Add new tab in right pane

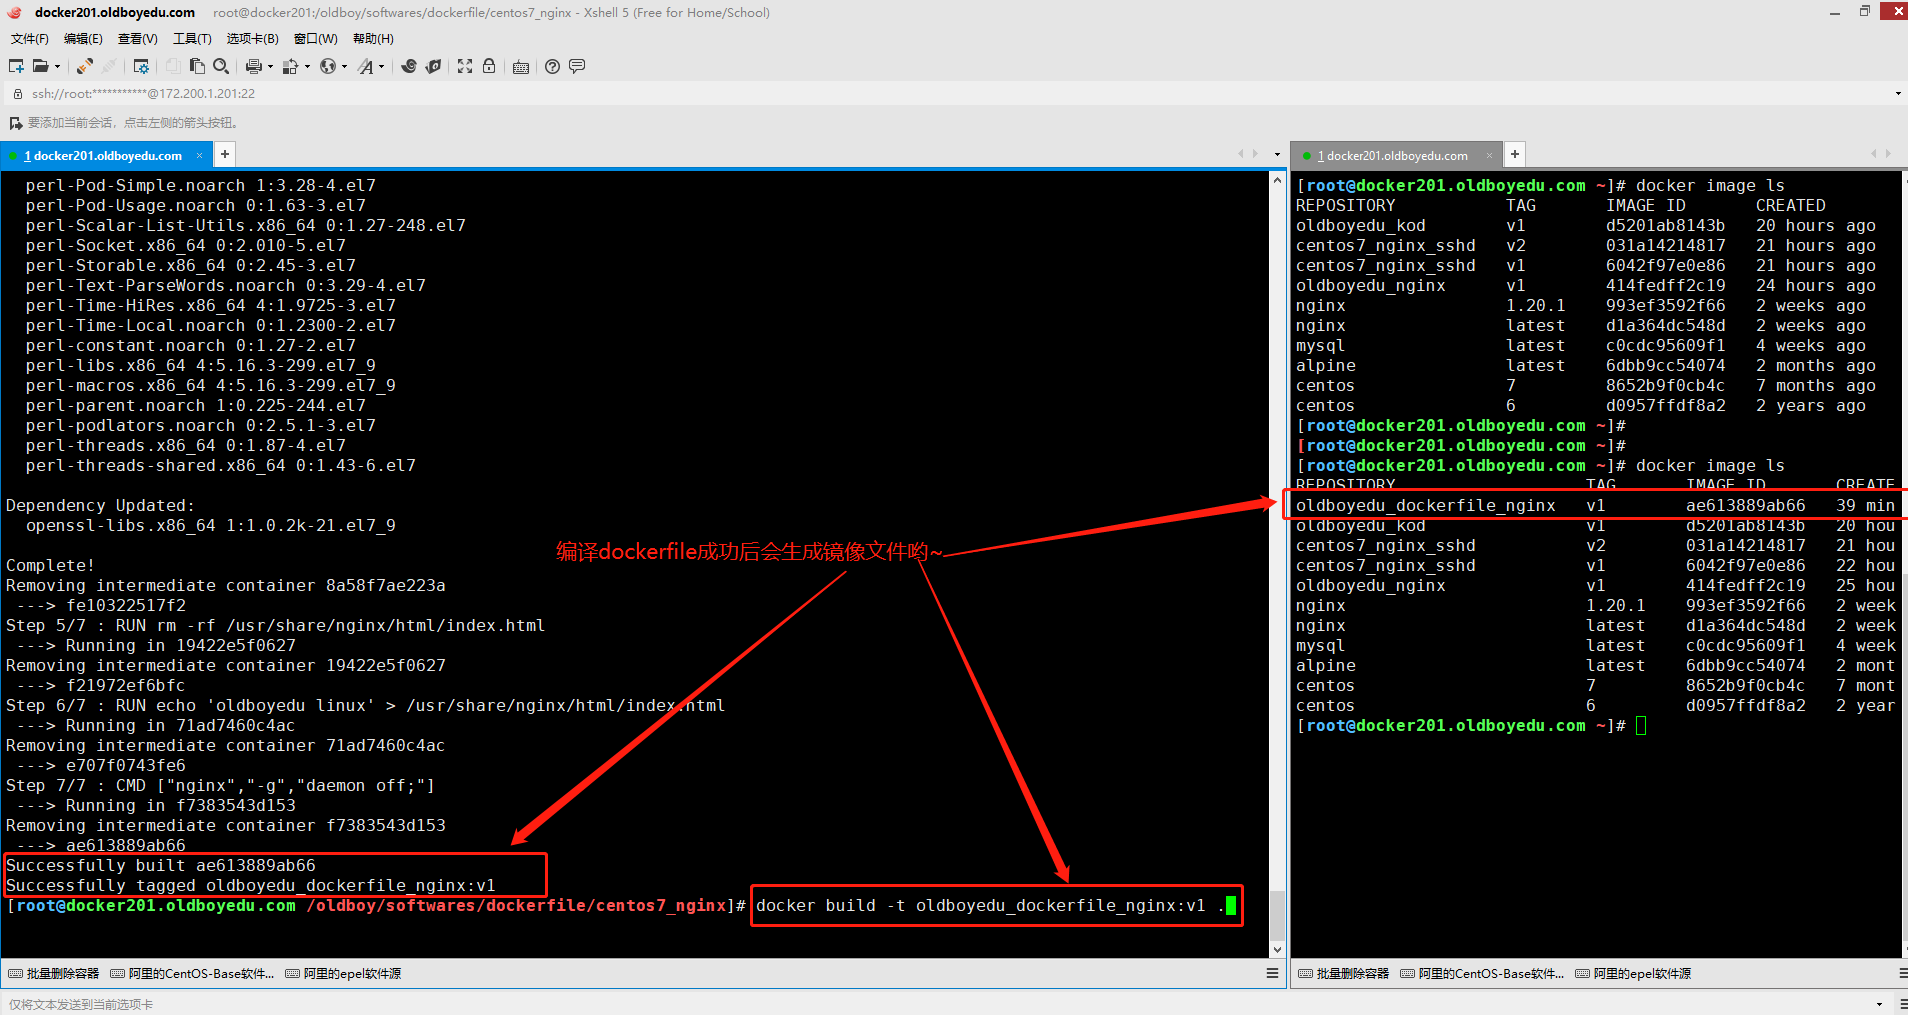pos(1515,154)
